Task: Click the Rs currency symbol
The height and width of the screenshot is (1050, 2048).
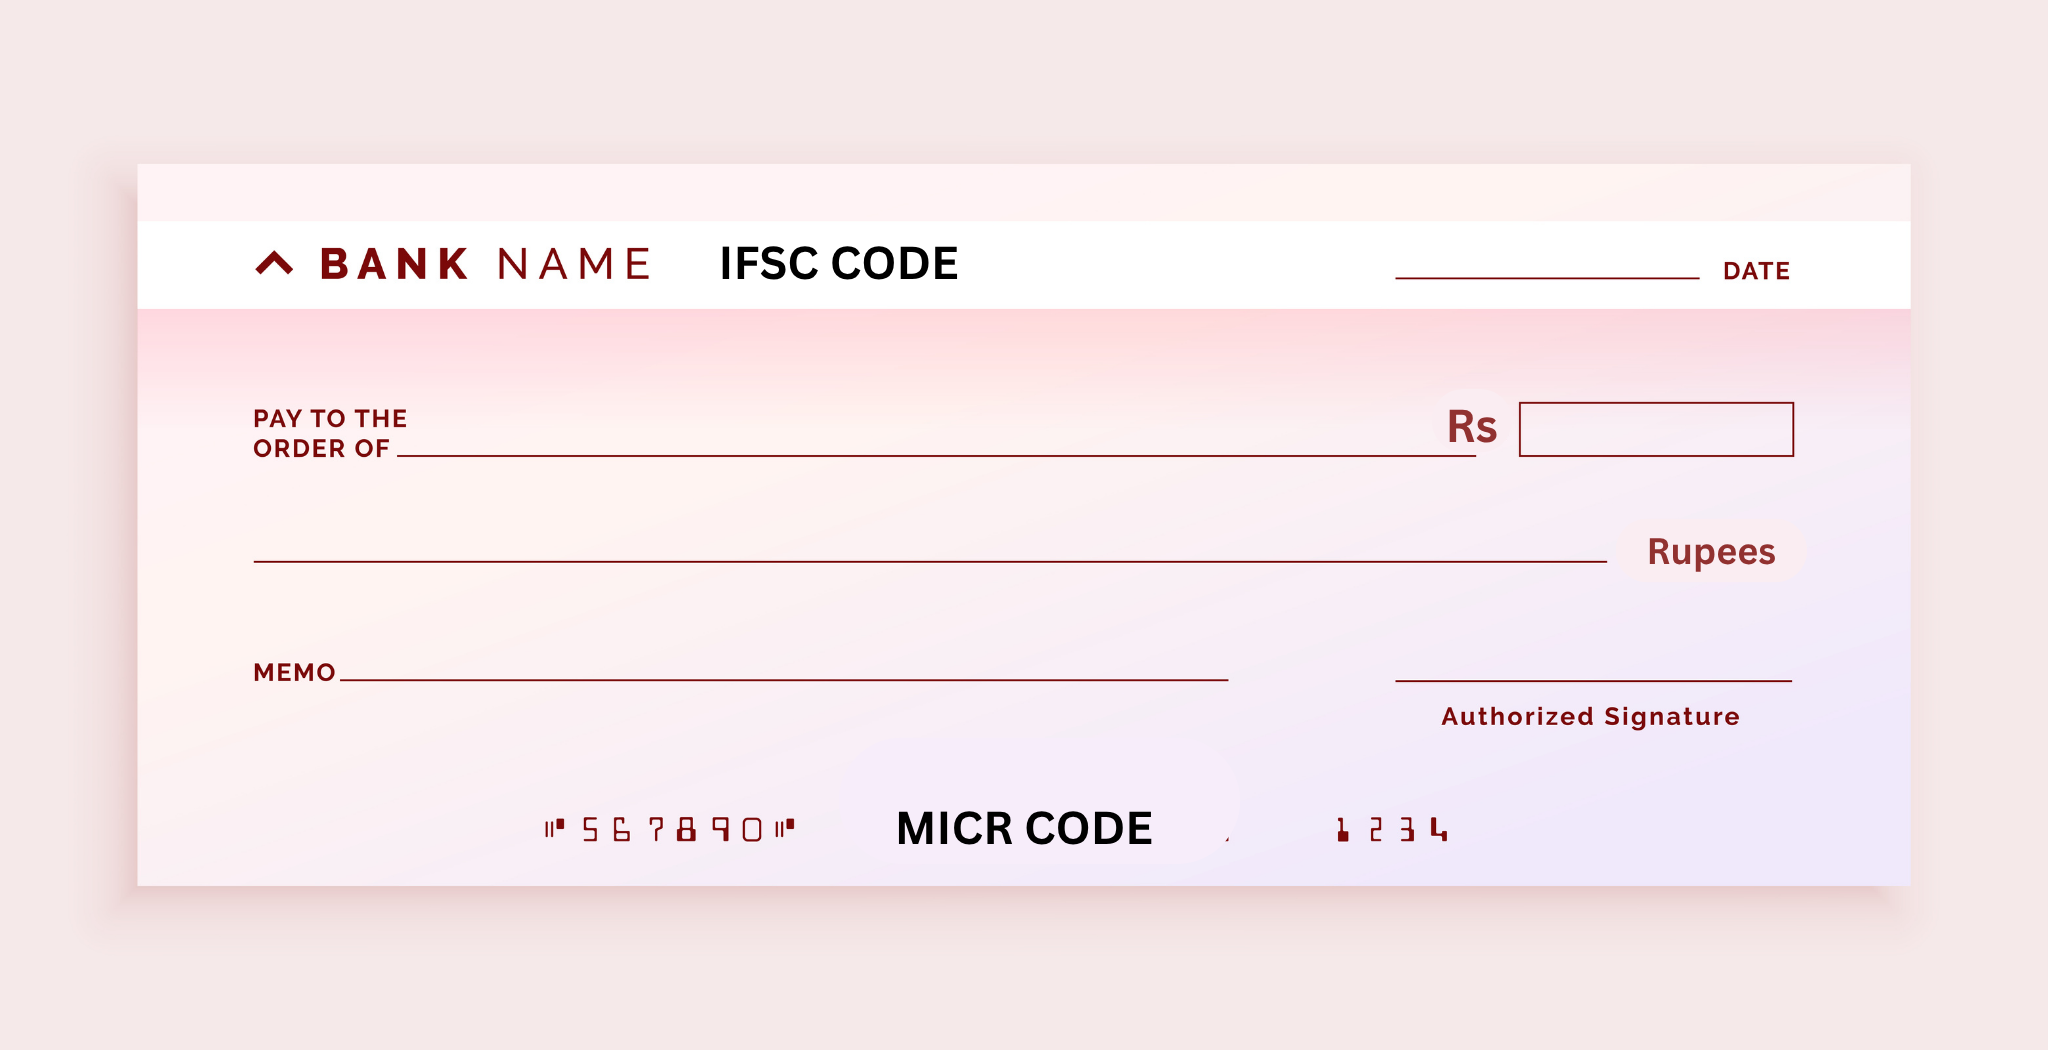Action: tap(1472, 427)
